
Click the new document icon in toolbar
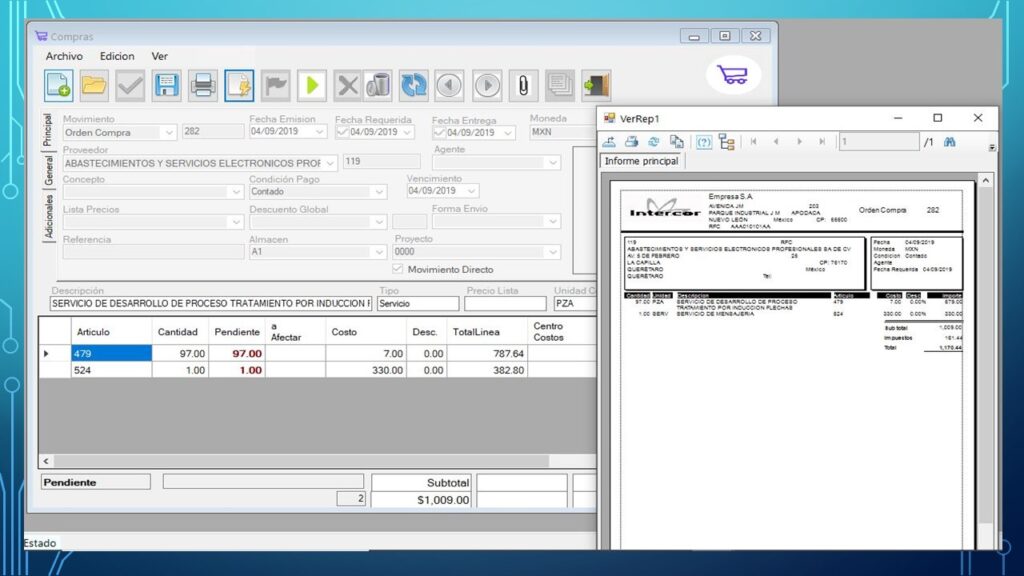(59, 86)
